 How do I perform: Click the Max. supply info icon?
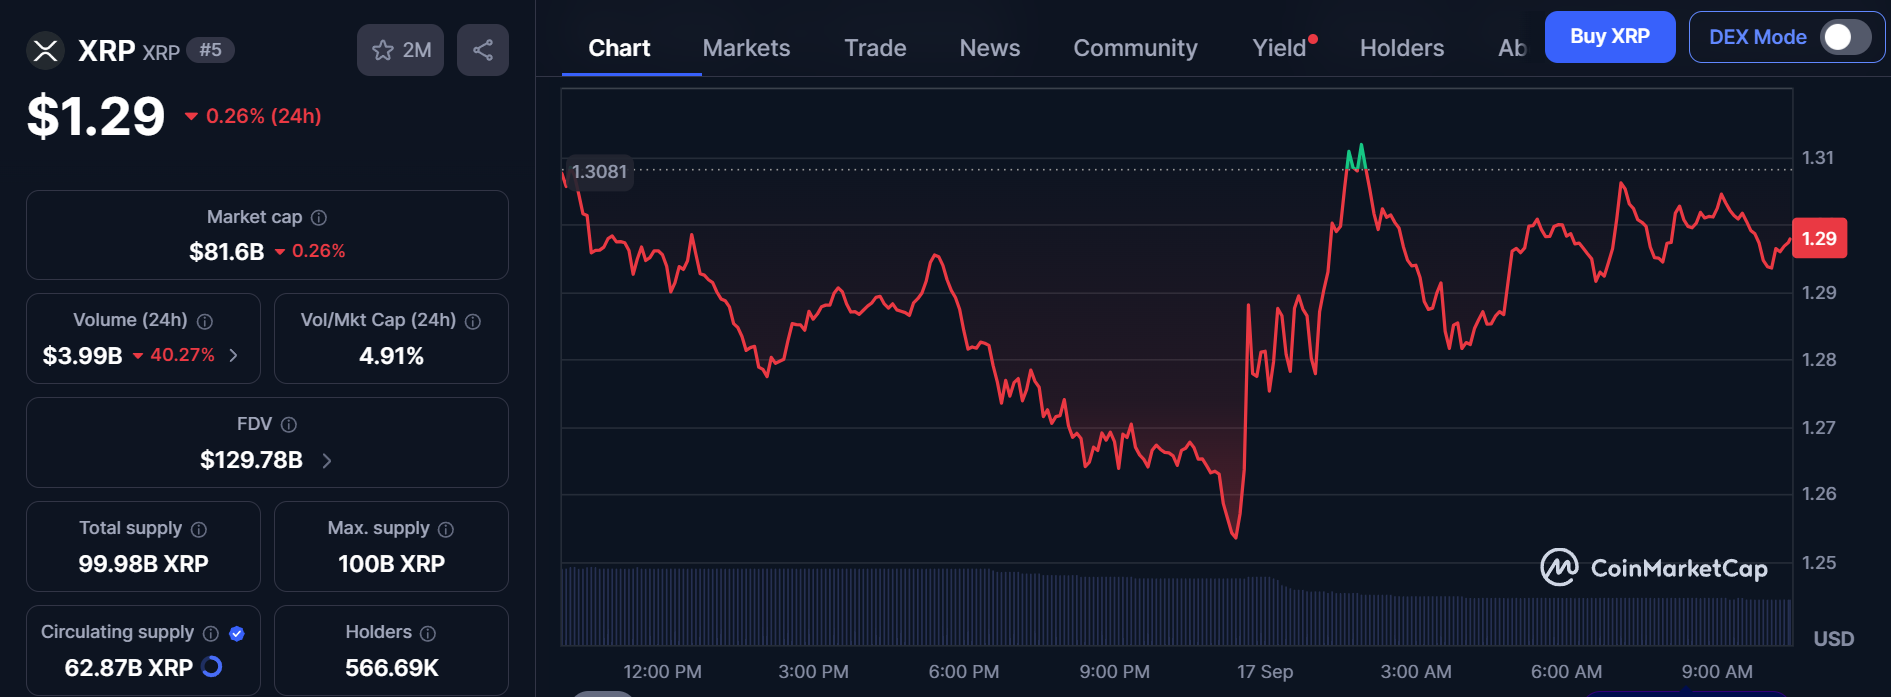(x=446, y=529)
